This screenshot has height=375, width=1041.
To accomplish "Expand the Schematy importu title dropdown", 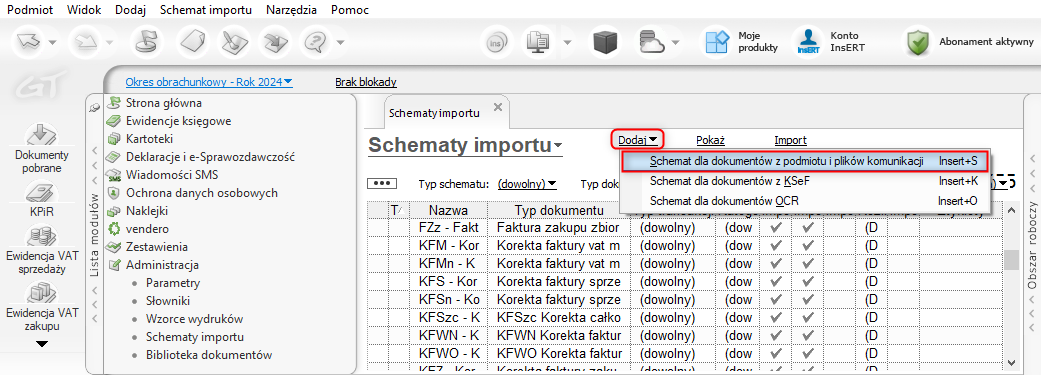I will click(465, 145).
